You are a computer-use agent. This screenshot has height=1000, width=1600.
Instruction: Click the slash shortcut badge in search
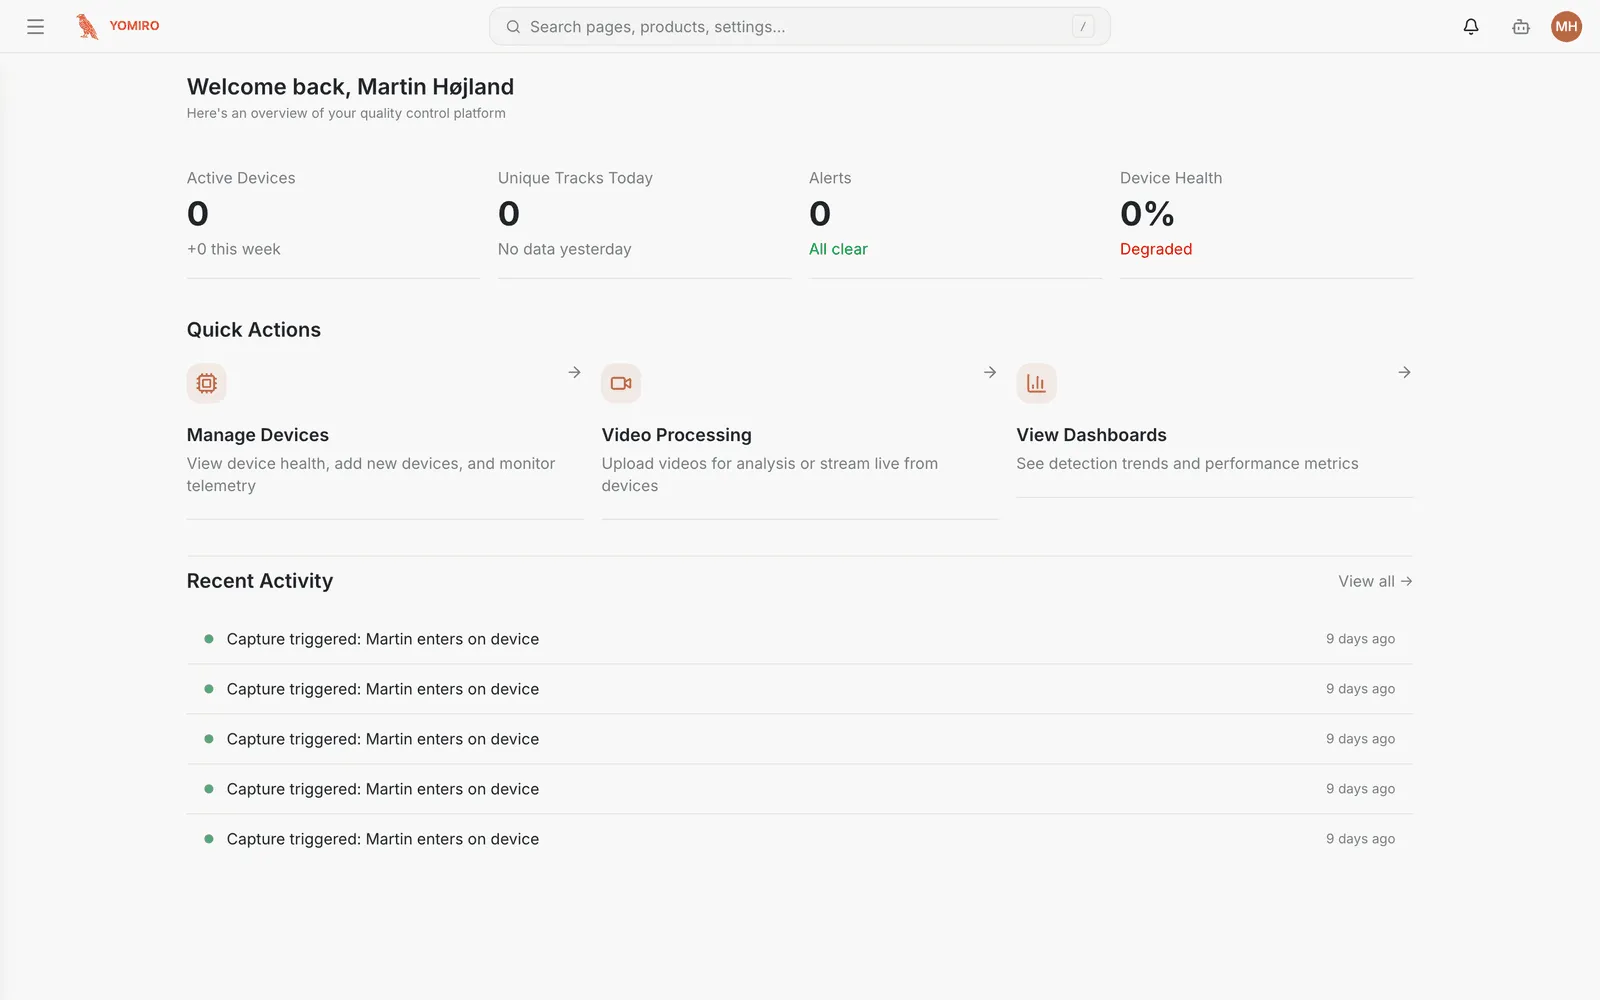1083,27
